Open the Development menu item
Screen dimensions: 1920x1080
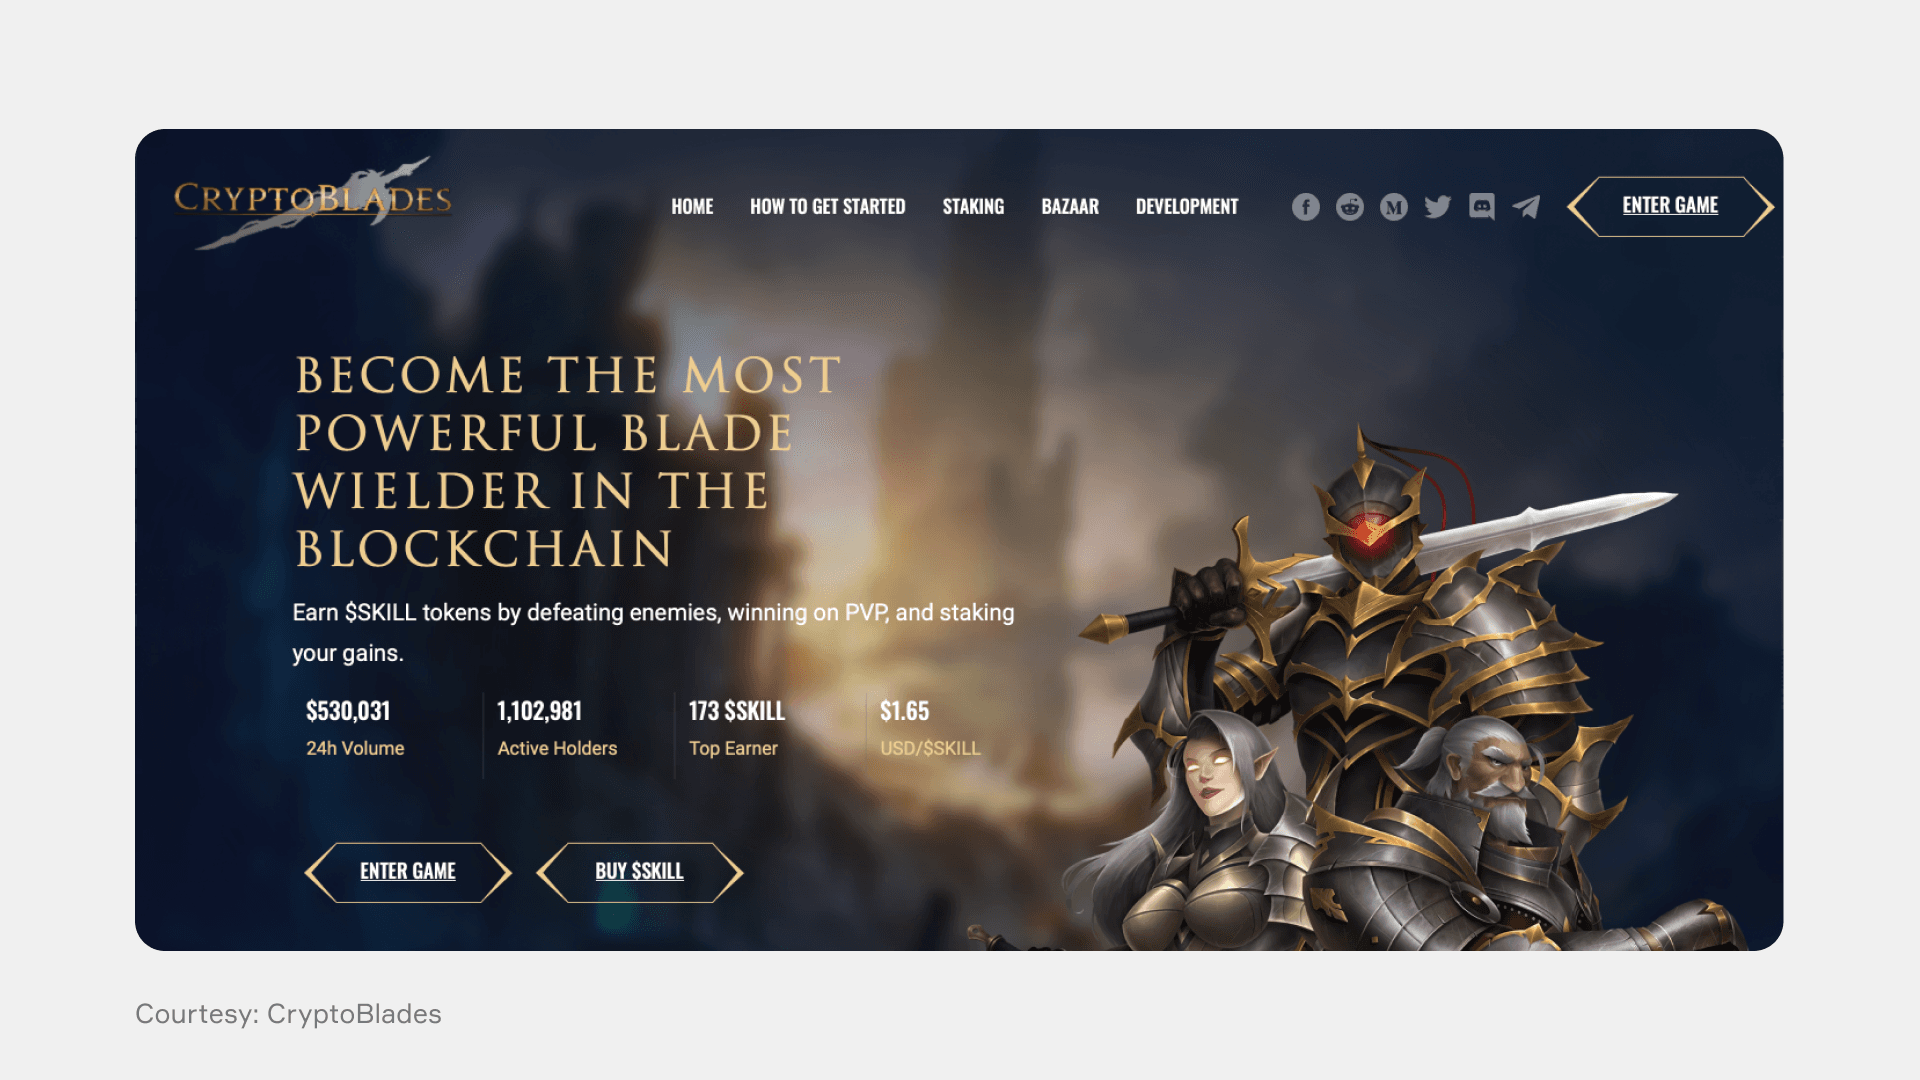tap(1187, 207)
